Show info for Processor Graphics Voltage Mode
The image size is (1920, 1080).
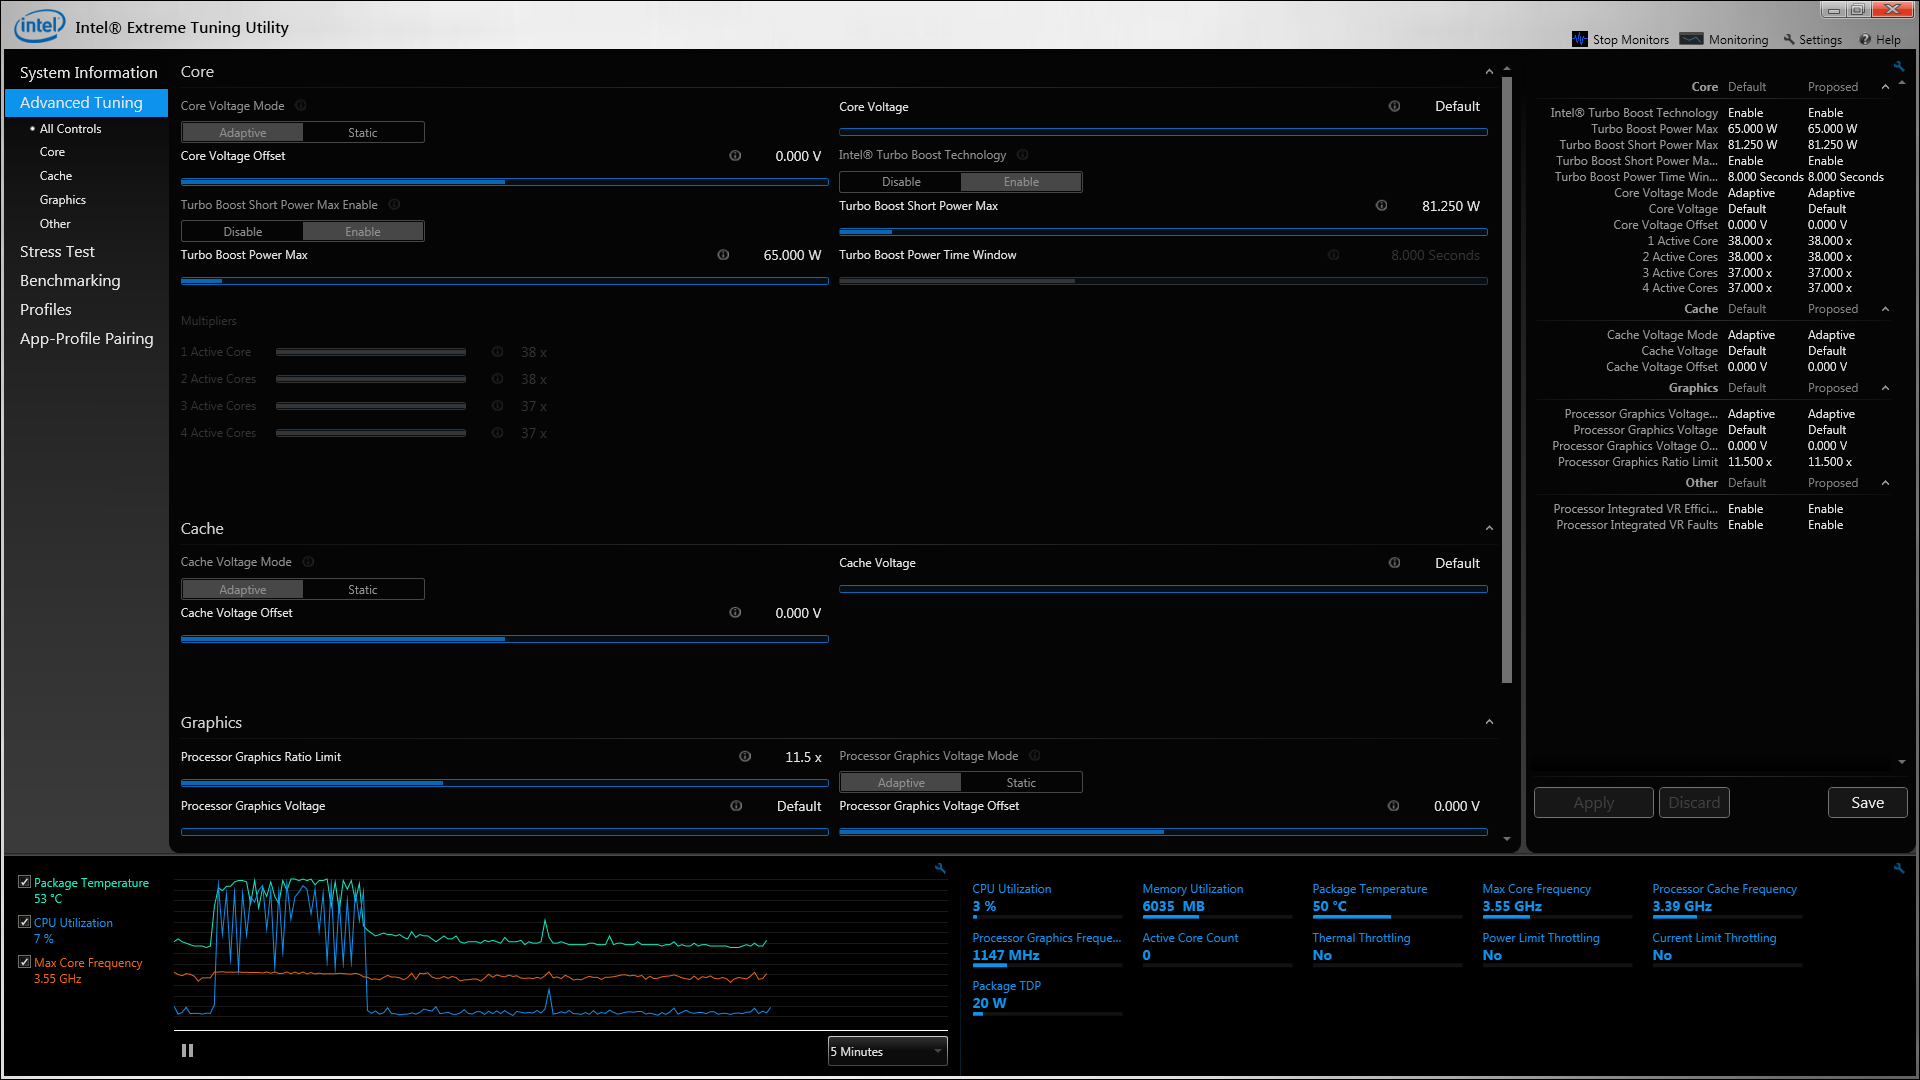[x=1035, y=756]
